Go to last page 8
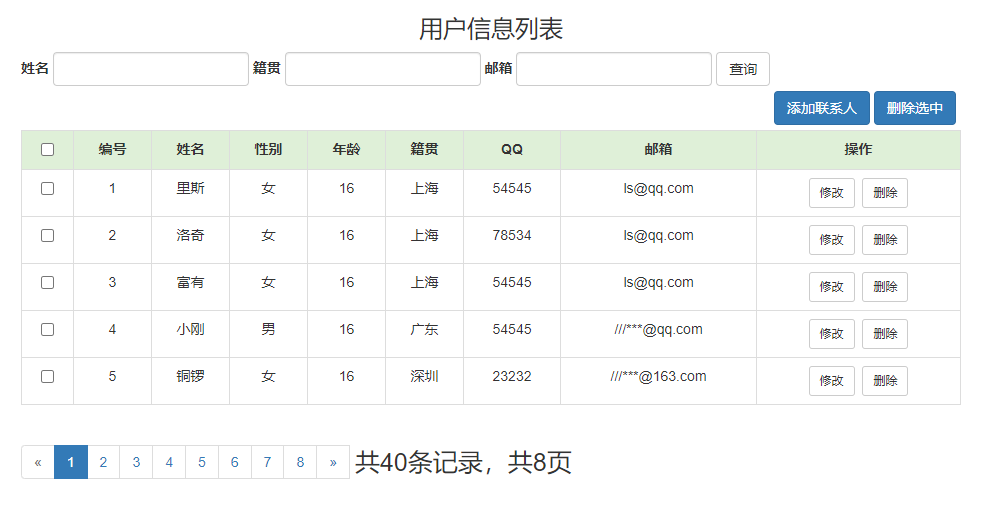991x510 pixels. coord(300,462)
